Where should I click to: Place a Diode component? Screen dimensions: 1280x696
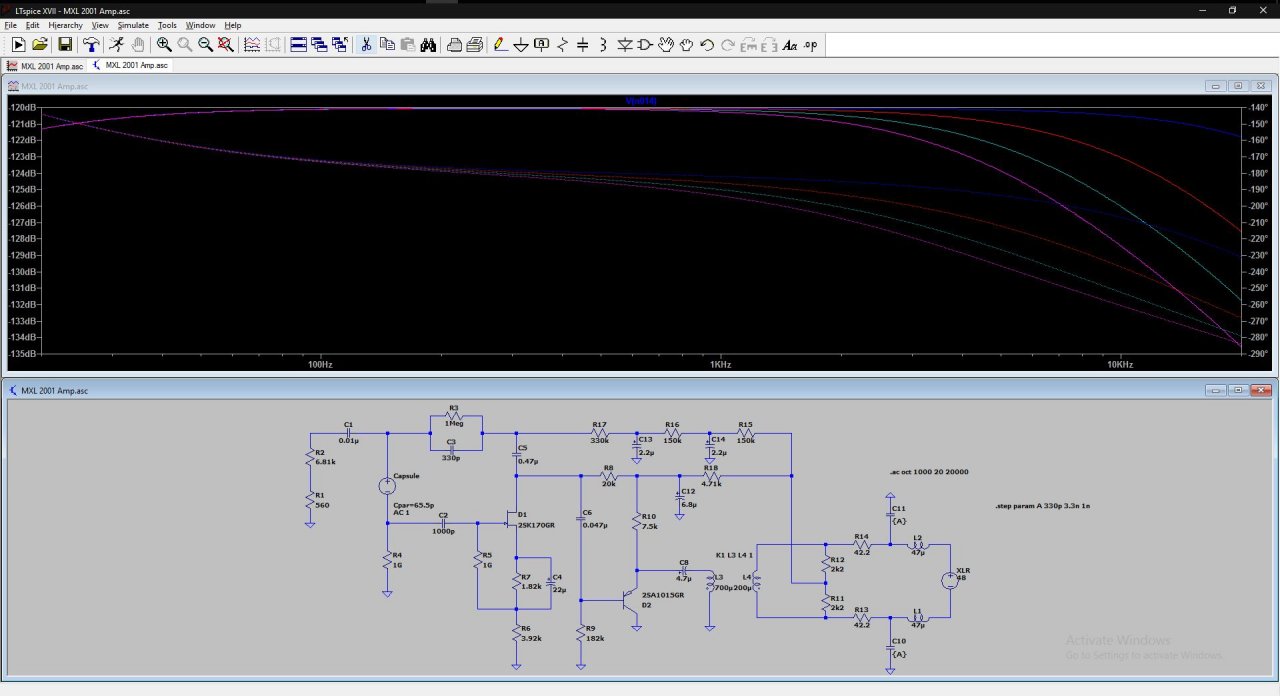[625, 45]
